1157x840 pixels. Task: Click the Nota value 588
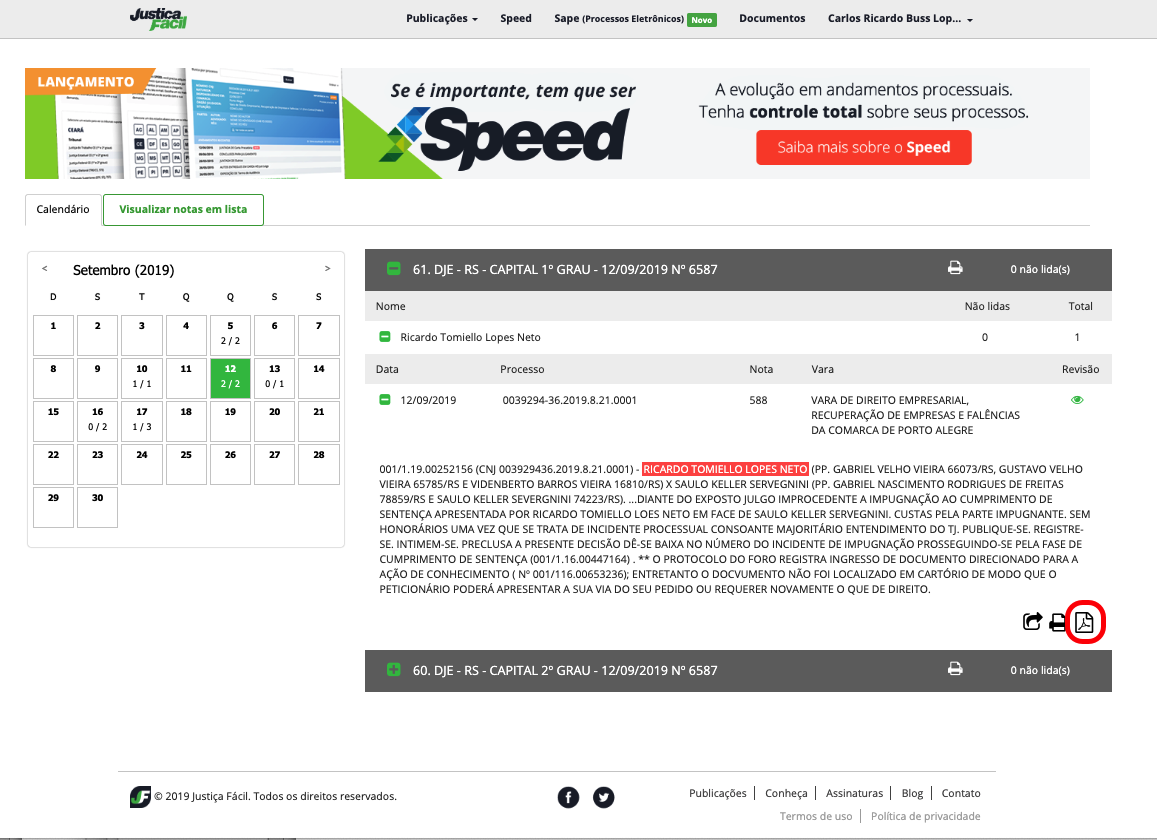coord(758,400)
